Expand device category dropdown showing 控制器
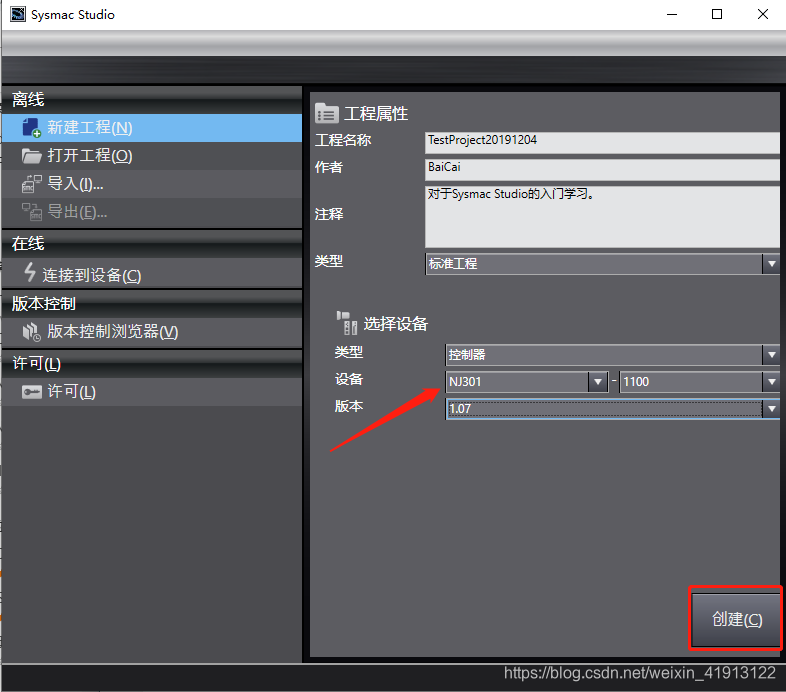This screenshot has width=786, height=692. coord(613,355)
